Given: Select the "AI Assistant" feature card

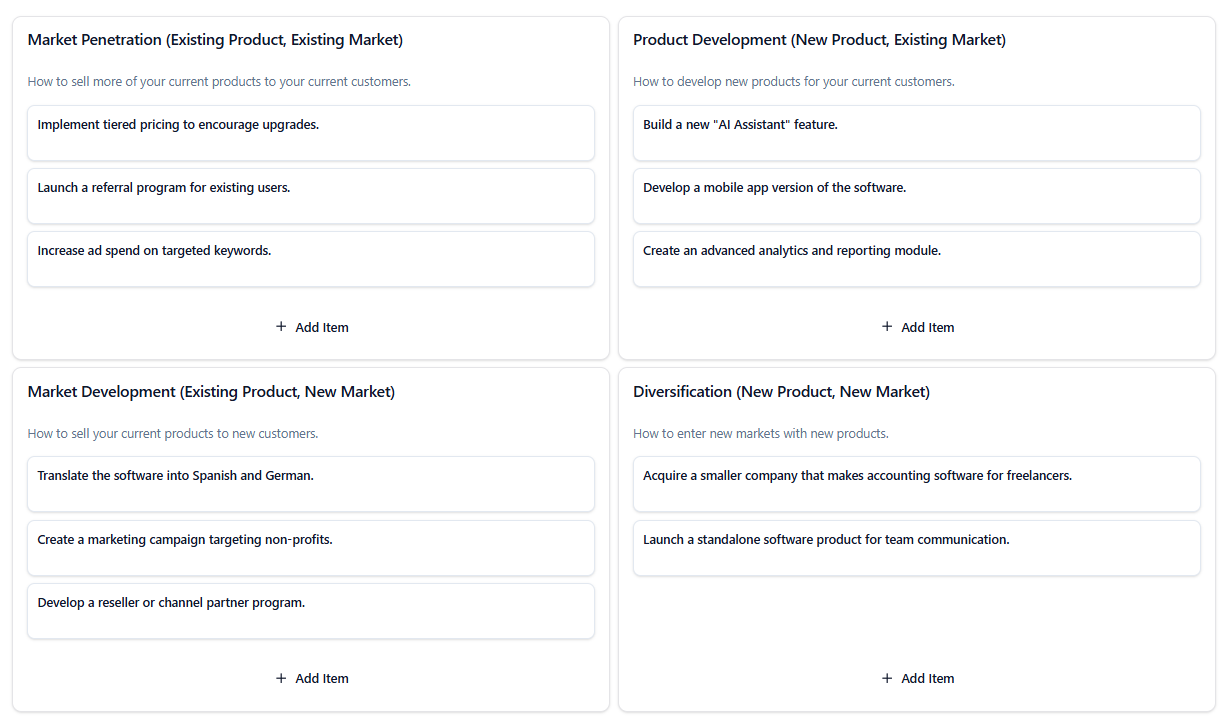Looking at the screenshot, I should coord(916,133).
